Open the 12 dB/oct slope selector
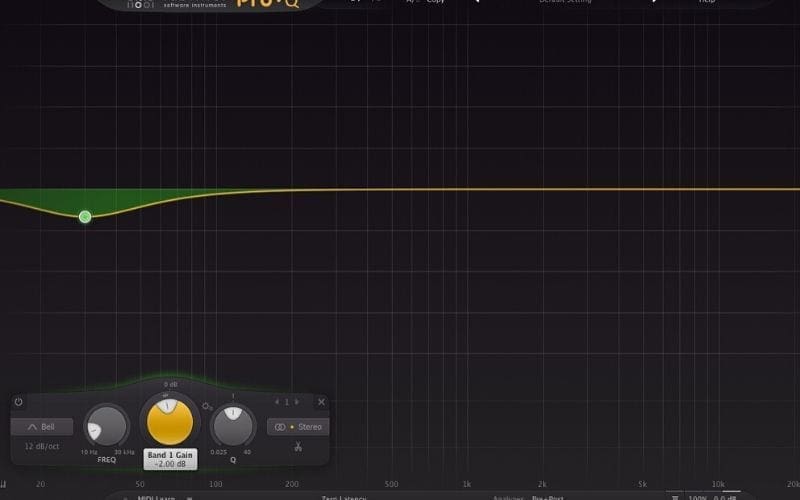Viewport: 800px width, 500px height. coord(42,446)
